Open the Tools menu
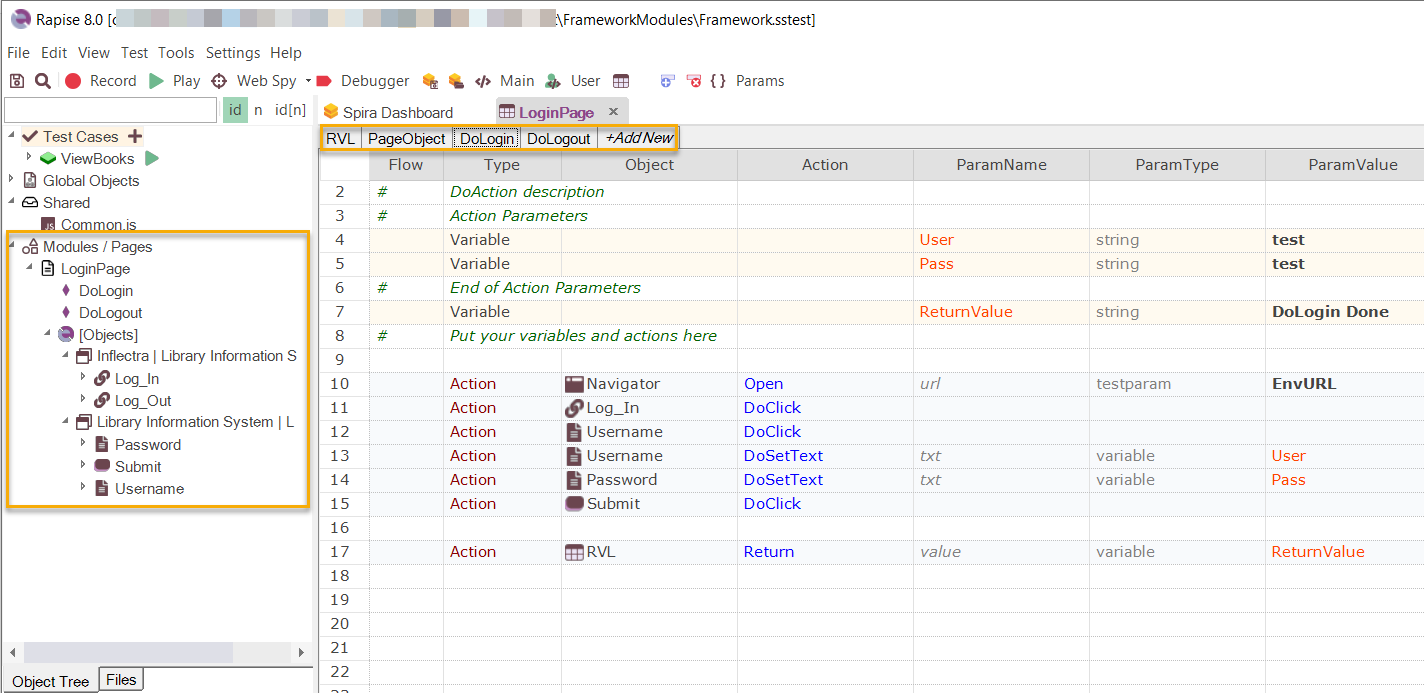 click(x=176, y=53)
